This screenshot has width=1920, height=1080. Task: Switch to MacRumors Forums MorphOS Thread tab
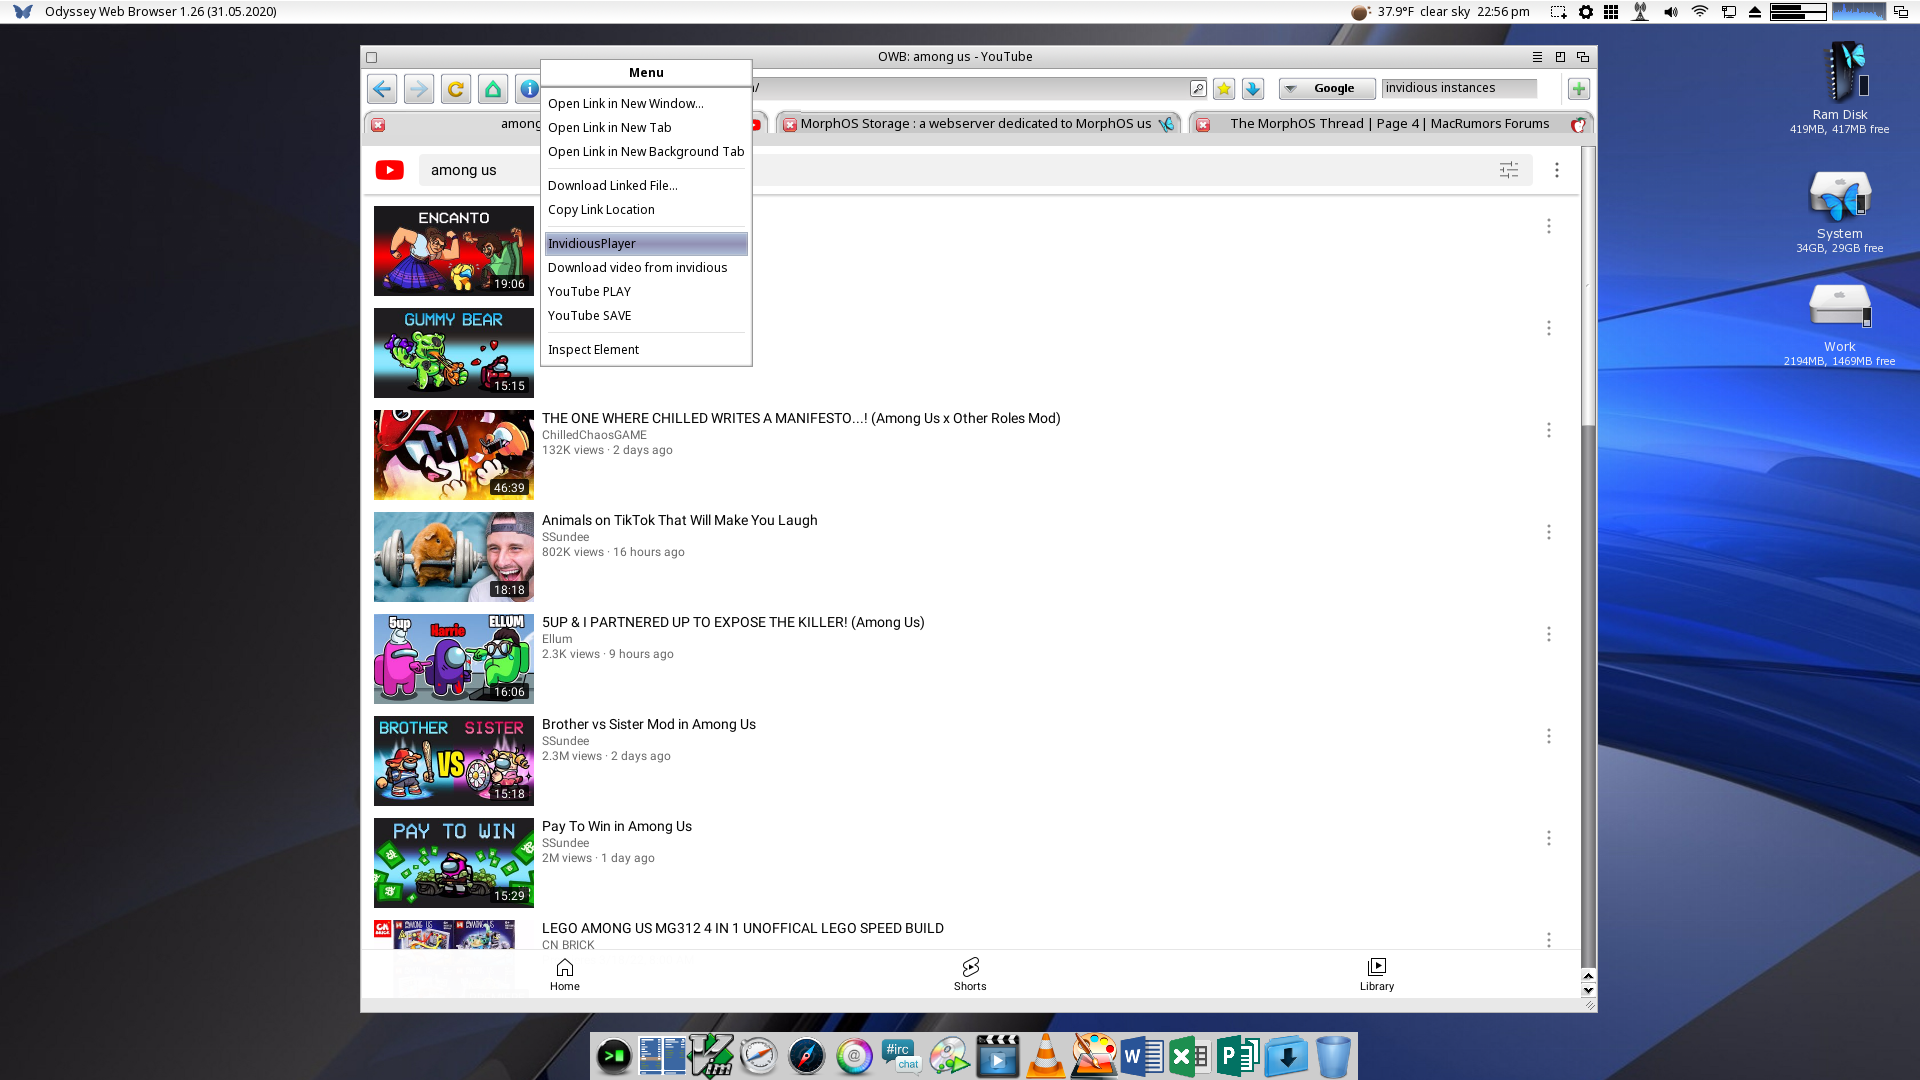pyautogui.click(x=1389, y=124)
